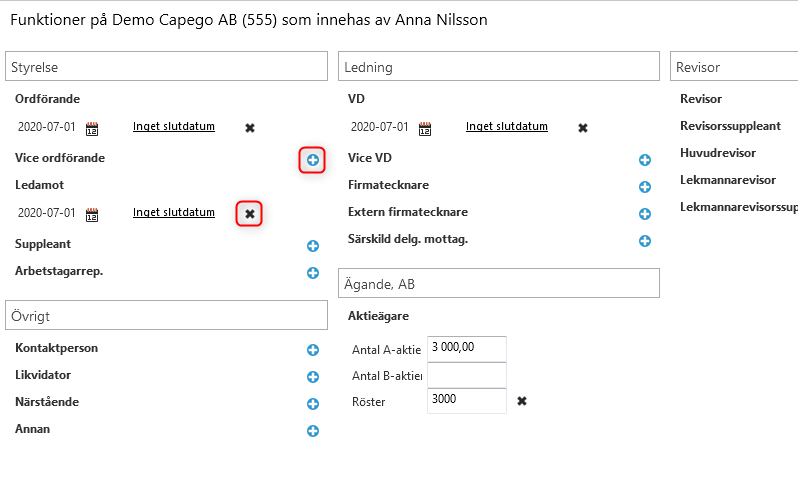Viewport: 798px width, 480px height.
Task: Add Firmatecknare function
Action: [x=644, y=187]
